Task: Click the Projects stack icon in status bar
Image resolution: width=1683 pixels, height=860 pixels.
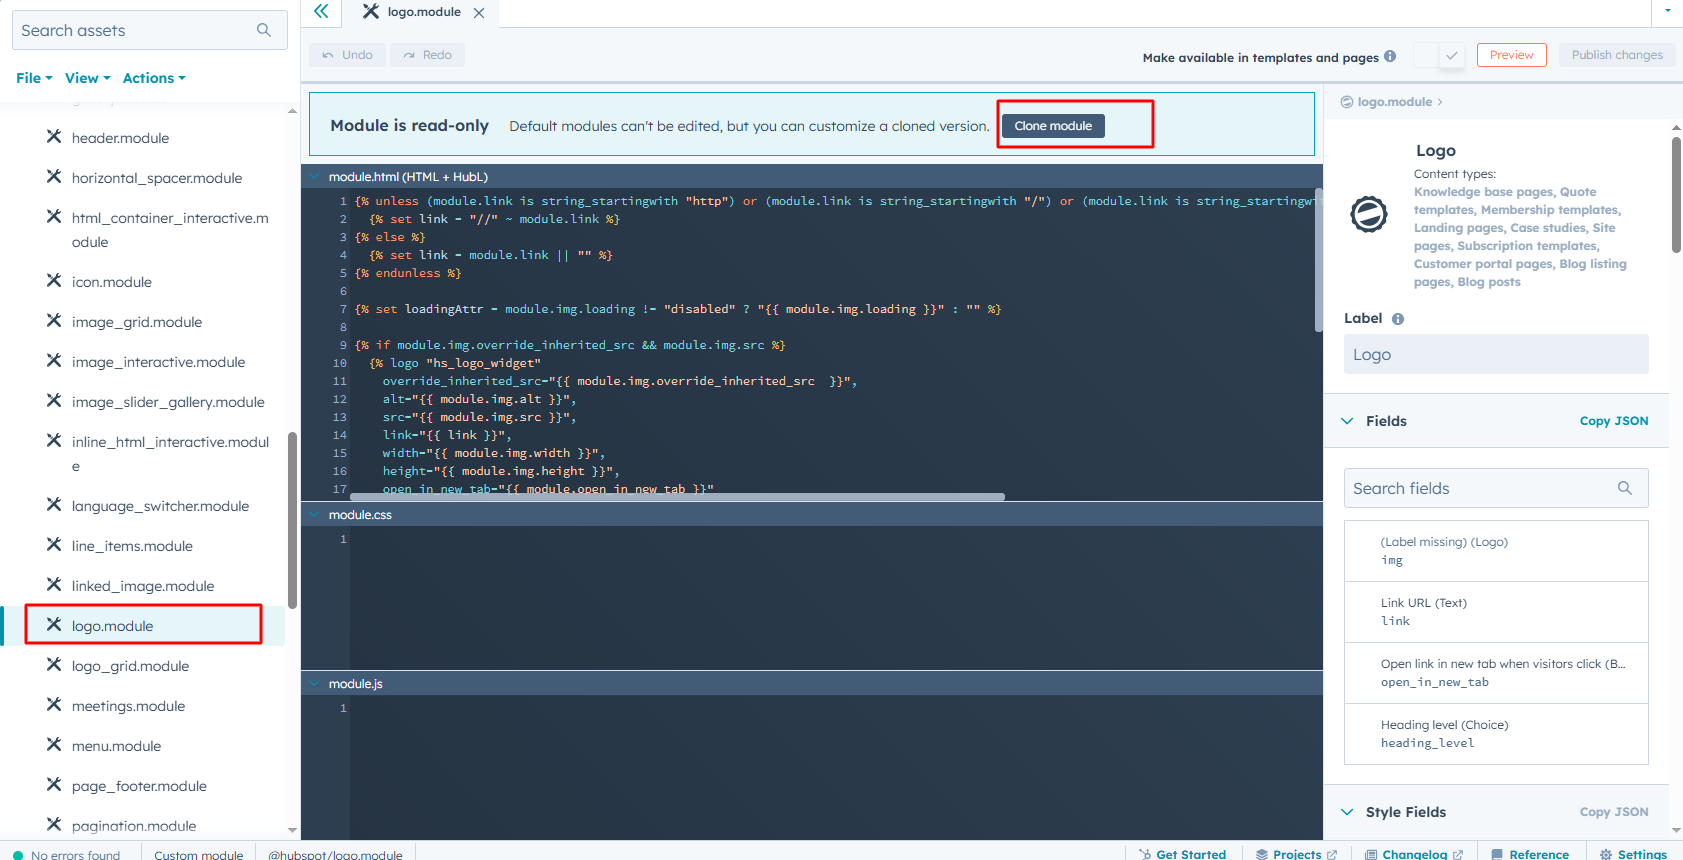Action: (x=1262, y=854)
